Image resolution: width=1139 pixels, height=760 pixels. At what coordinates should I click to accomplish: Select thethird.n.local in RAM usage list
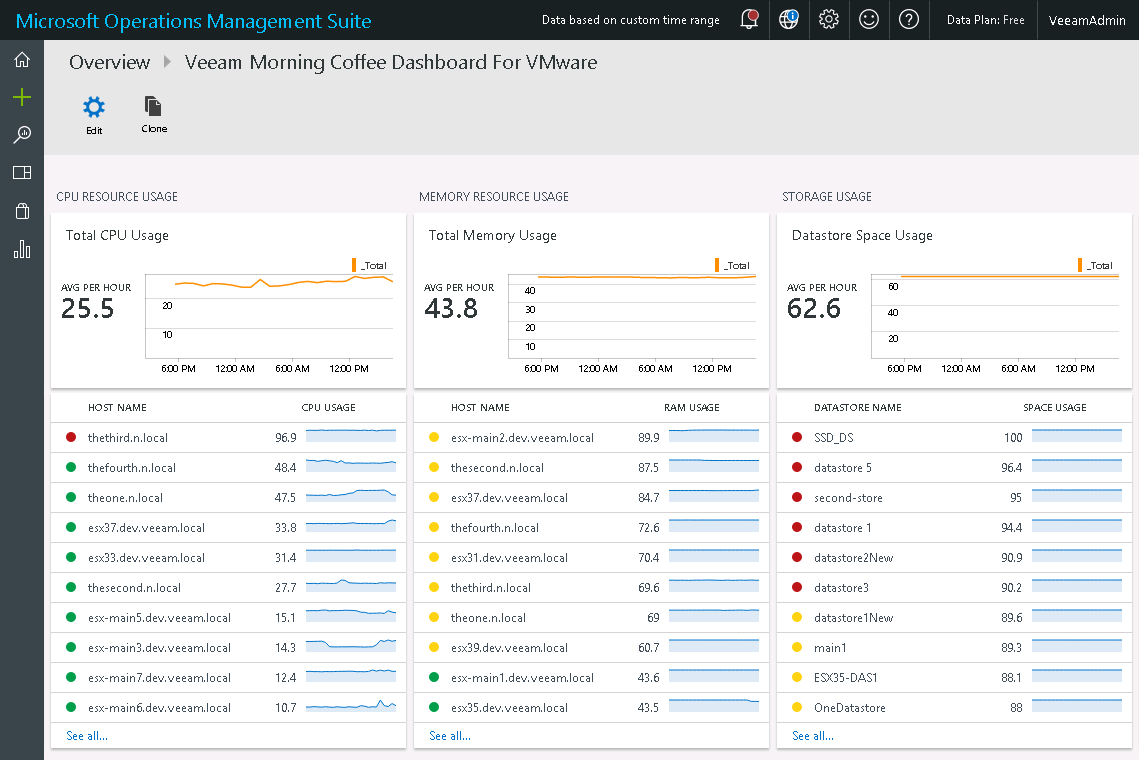click(591, 587)
